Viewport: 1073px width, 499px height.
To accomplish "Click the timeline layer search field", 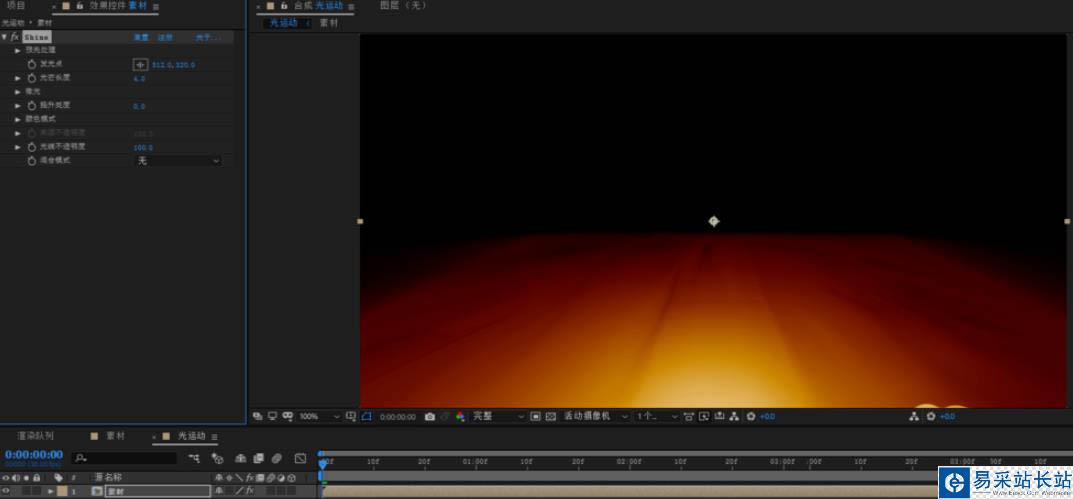I will click(125, 458).
